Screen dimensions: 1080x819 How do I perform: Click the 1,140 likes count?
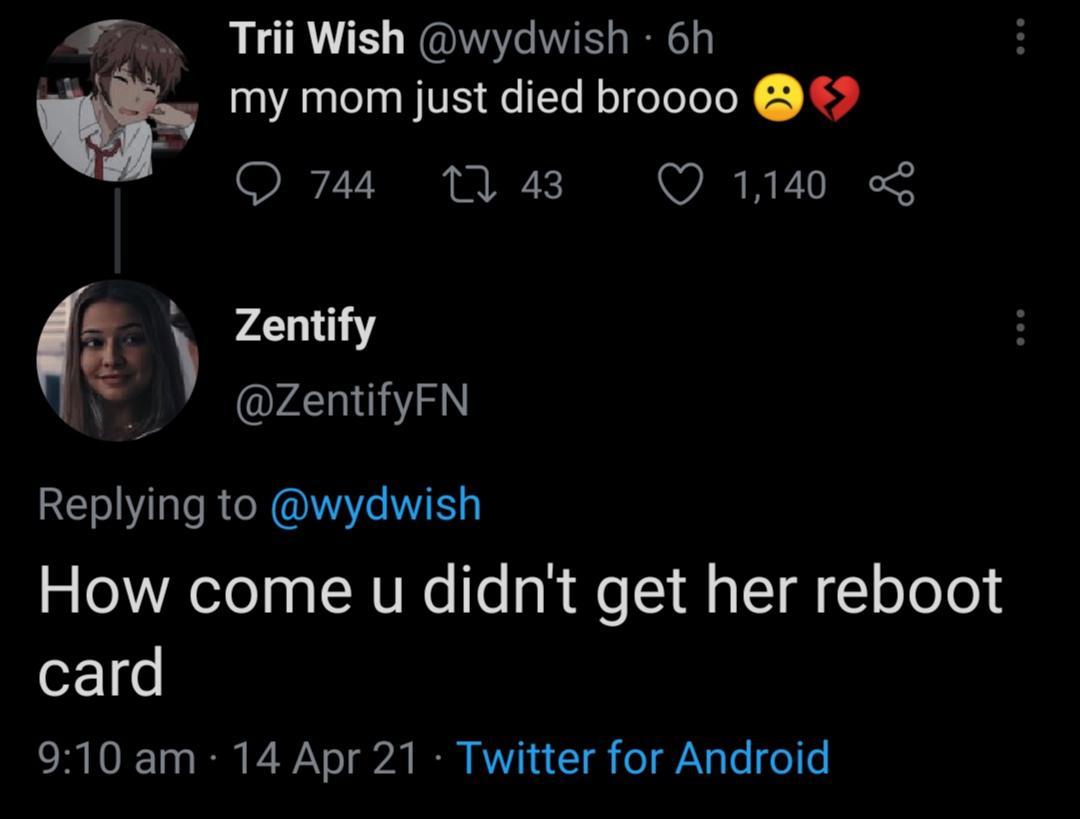779,185
